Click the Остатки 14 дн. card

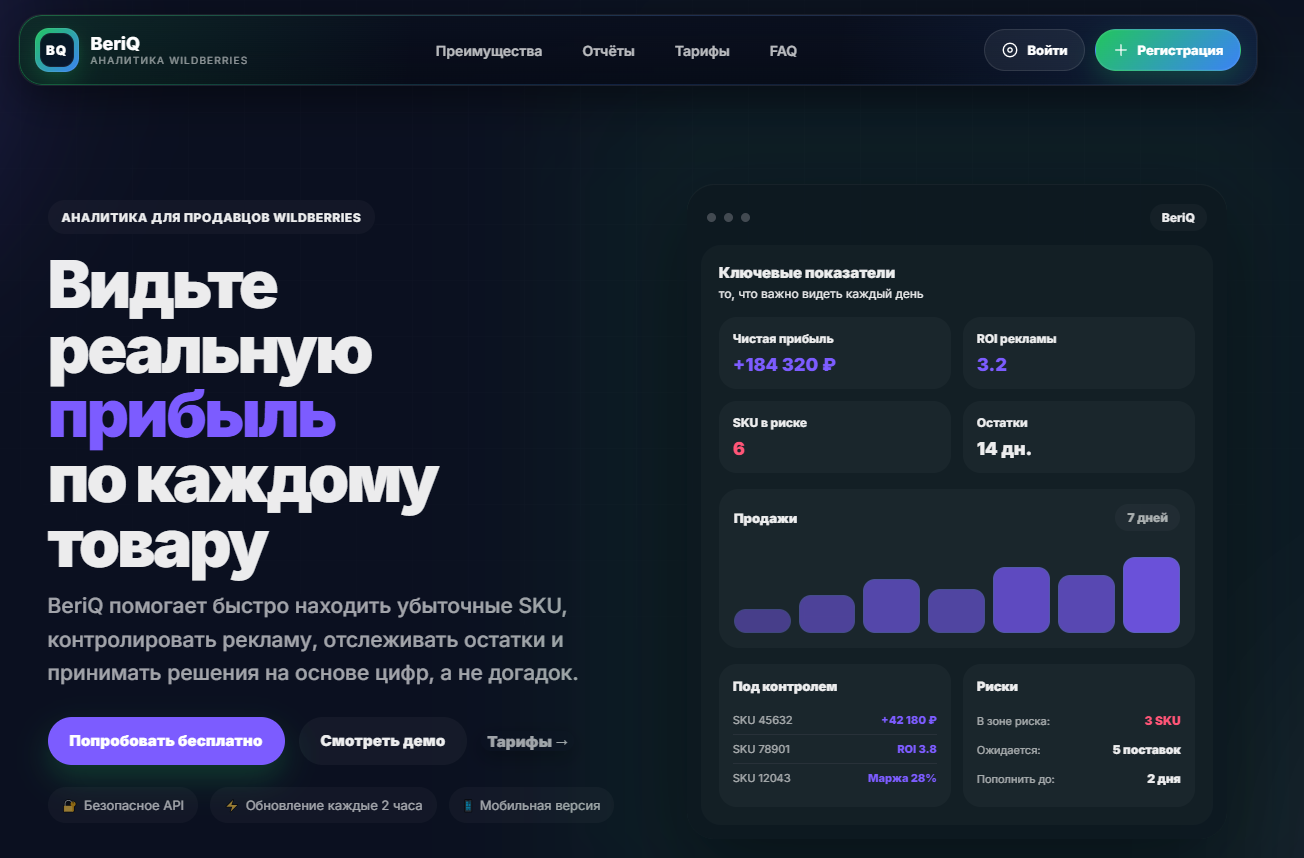pos(1079,437)
